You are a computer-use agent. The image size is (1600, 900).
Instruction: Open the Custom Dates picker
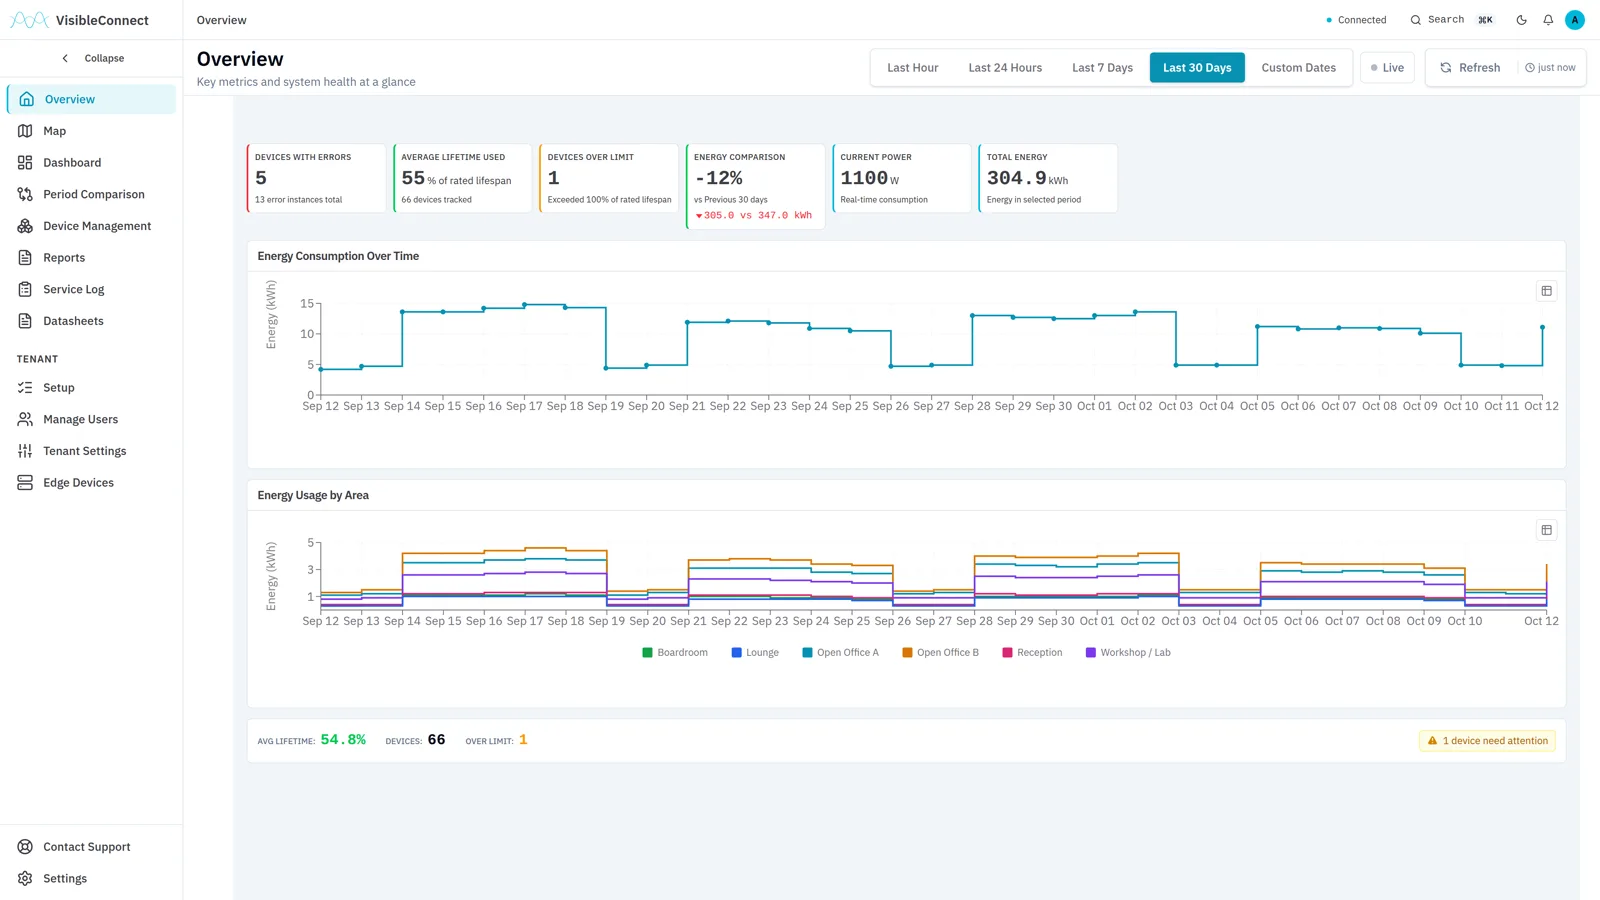click(x=1298, y=68)
